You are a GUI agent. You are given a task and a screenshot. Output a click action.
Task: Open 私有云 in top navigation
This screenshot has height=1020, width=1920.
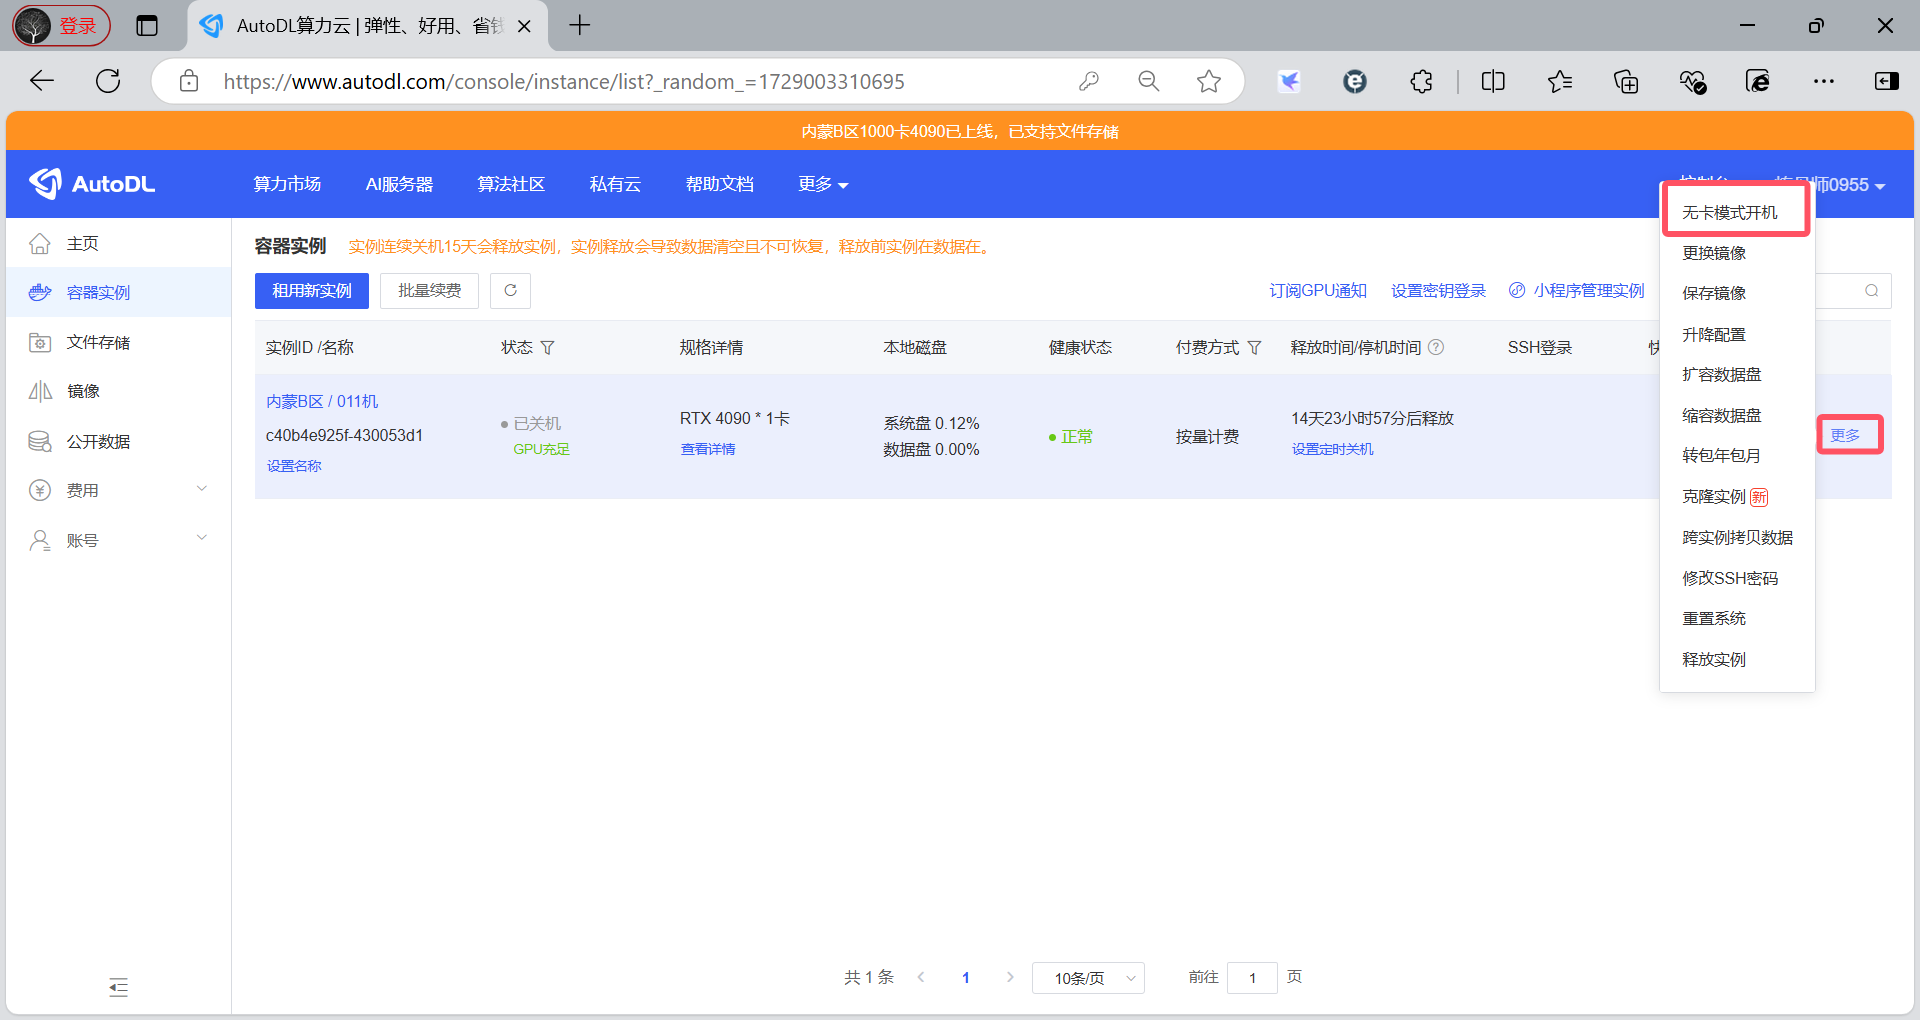615,184
